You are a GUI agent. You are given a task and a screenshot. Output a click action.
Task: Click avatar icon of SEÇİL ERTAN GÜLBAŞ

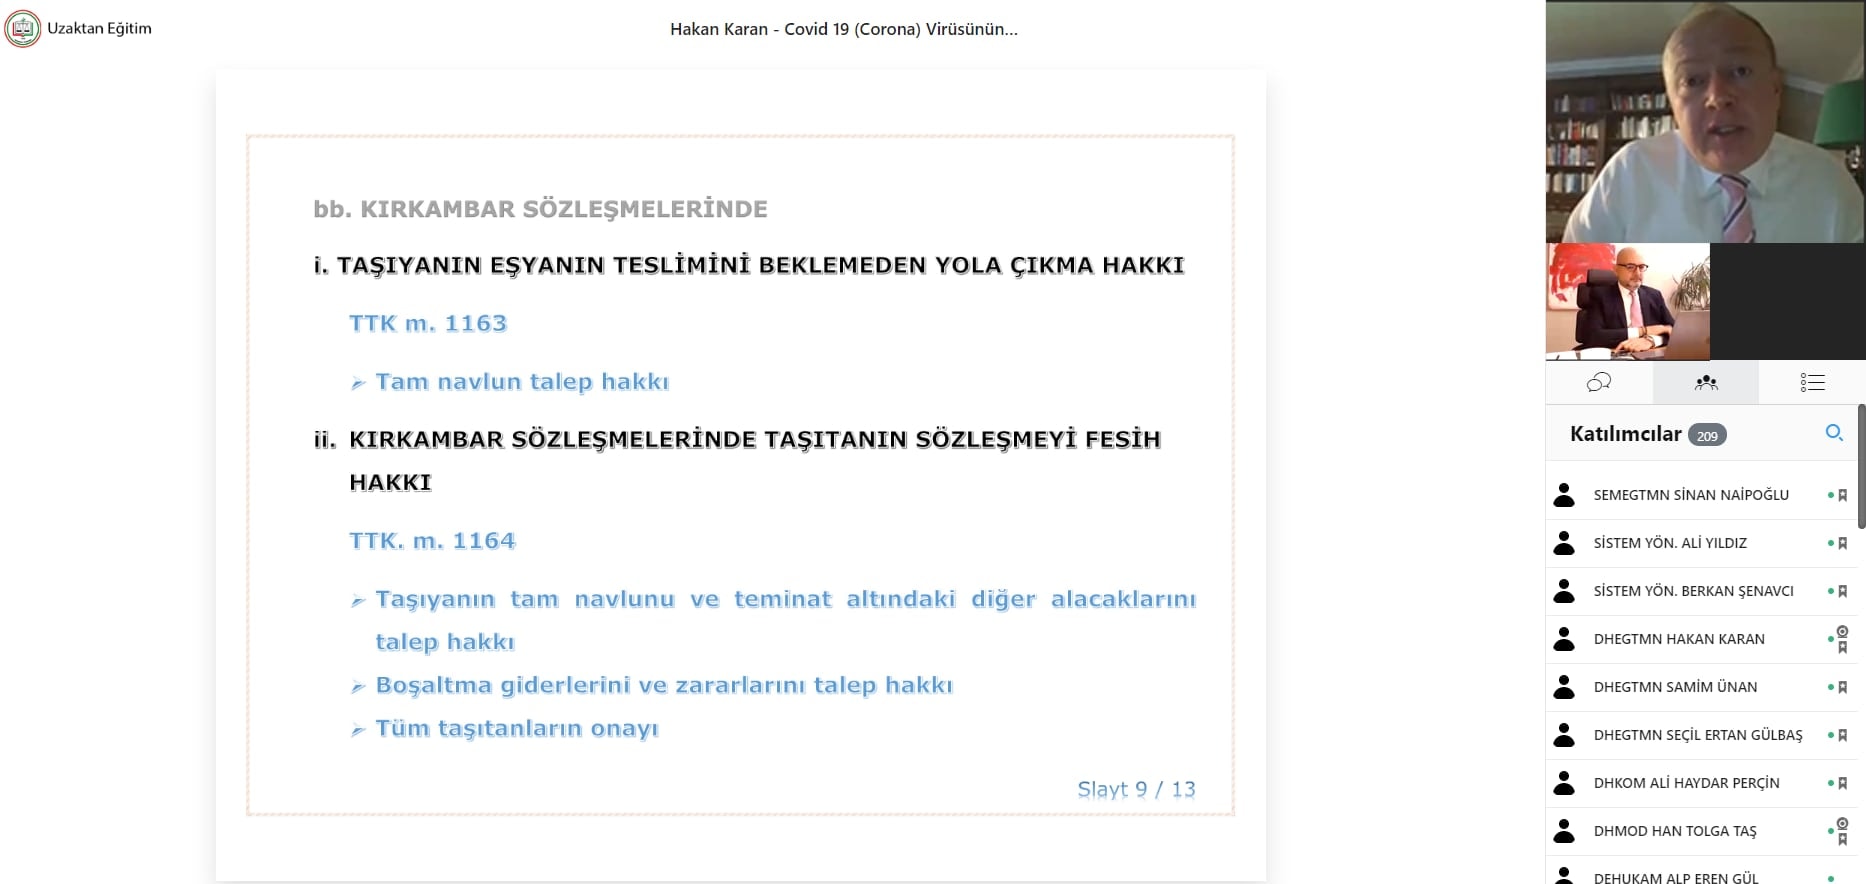(x=1564, y=735)
